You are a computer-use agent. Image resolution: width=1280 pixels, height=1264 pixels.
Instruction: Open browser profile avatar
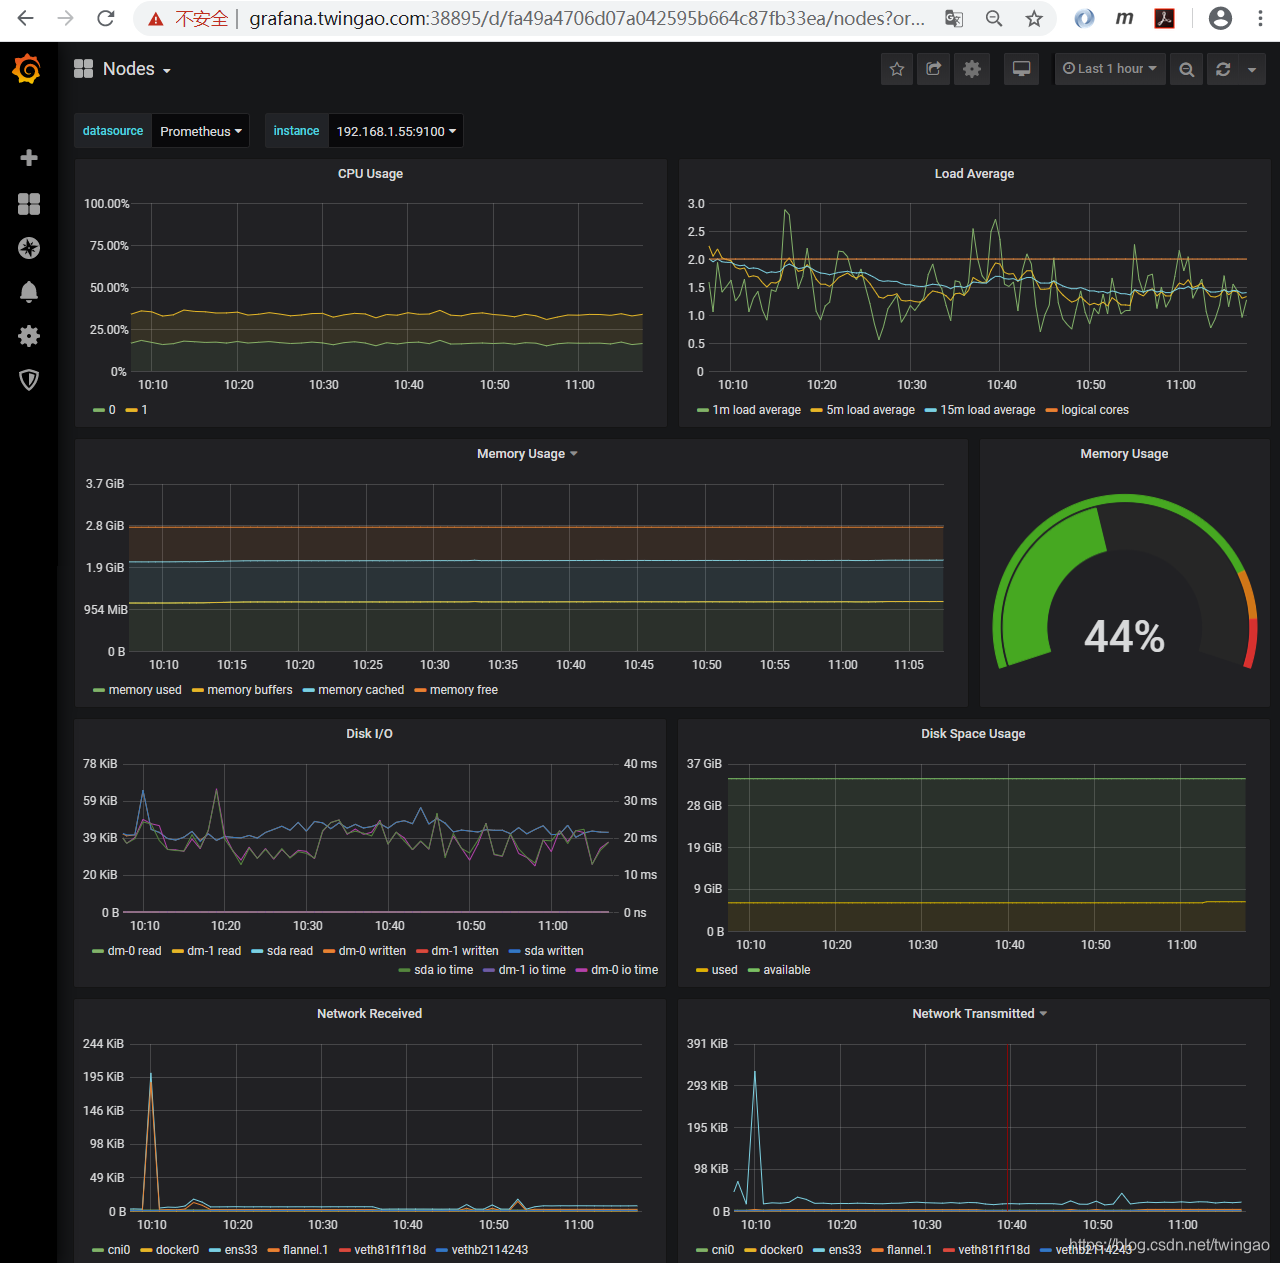1220,18
